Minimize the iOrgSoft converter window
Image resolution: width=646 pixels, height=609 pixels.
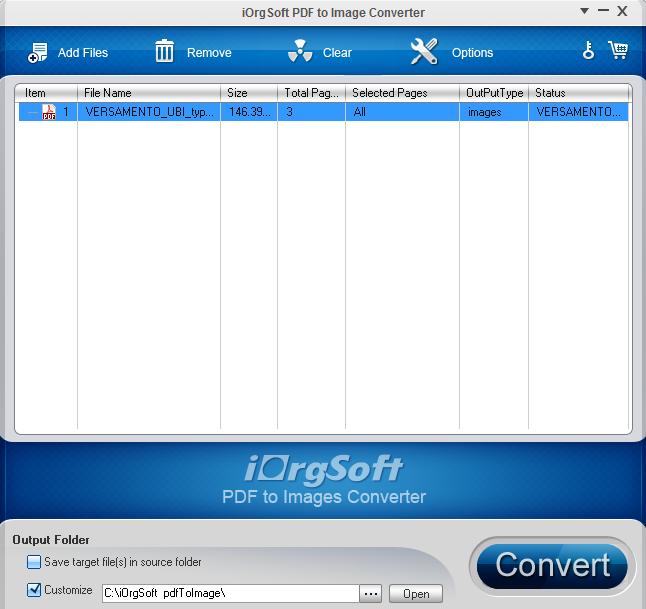click(x=604, y=11)
